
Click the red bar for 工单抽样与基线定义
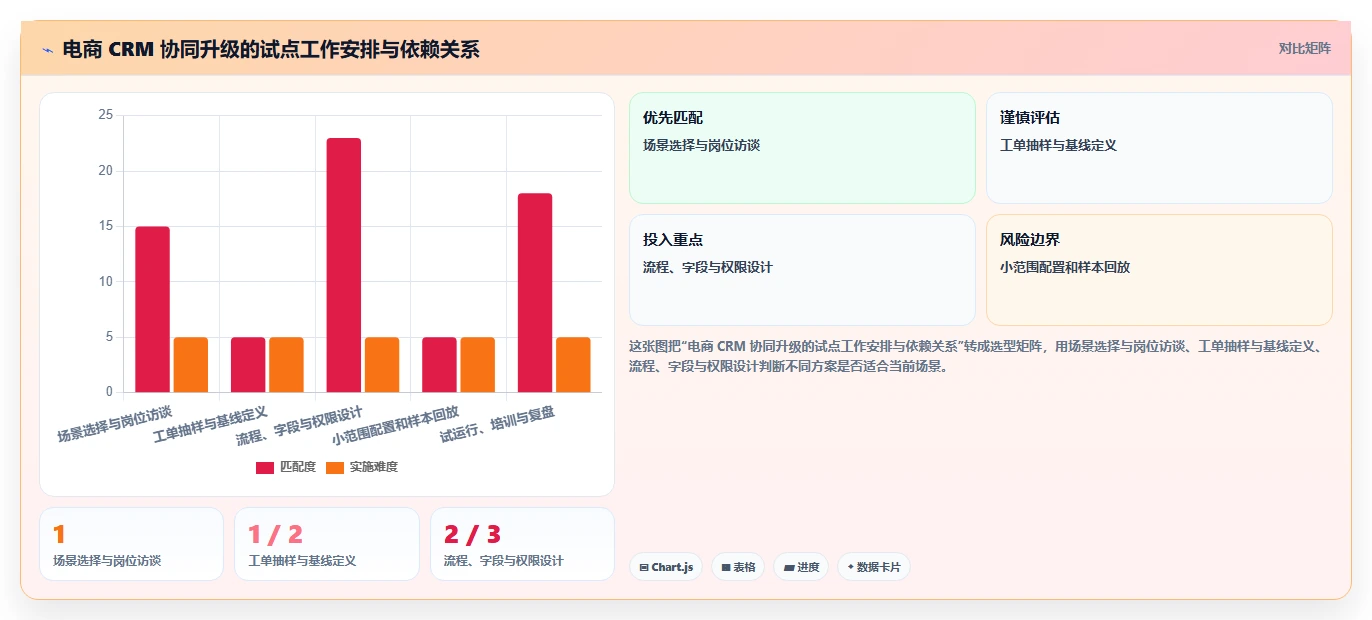tap(248, 365)
